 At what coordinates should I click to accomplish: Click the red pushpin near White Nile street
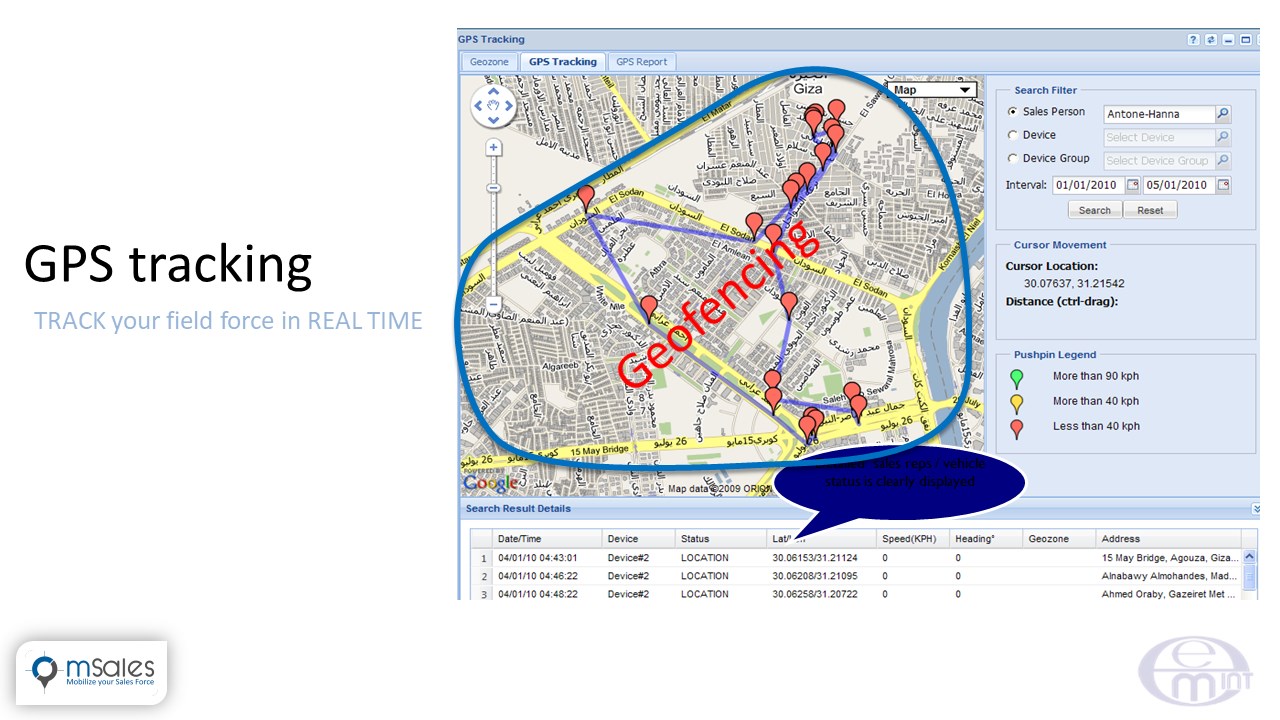(x=649, y=308)
